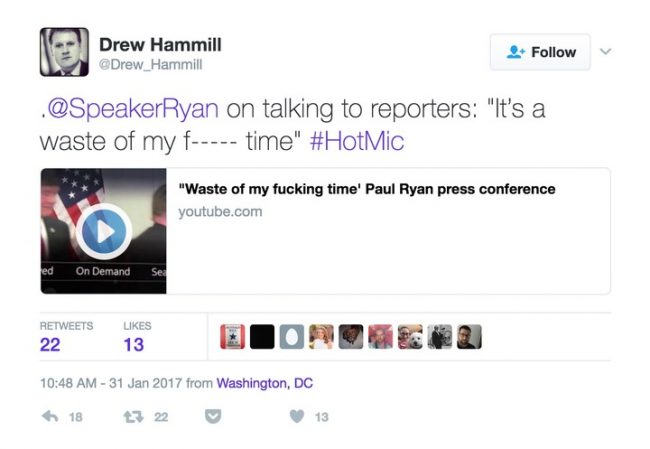Open the first liker avatar with red star
This screenshot has width=650, height=449.
click(x=232, y=336)
